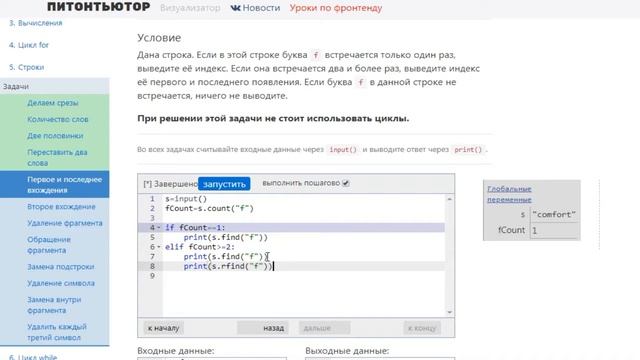
Task: Click Глобальные переменные link
Action: coord(509,194)
